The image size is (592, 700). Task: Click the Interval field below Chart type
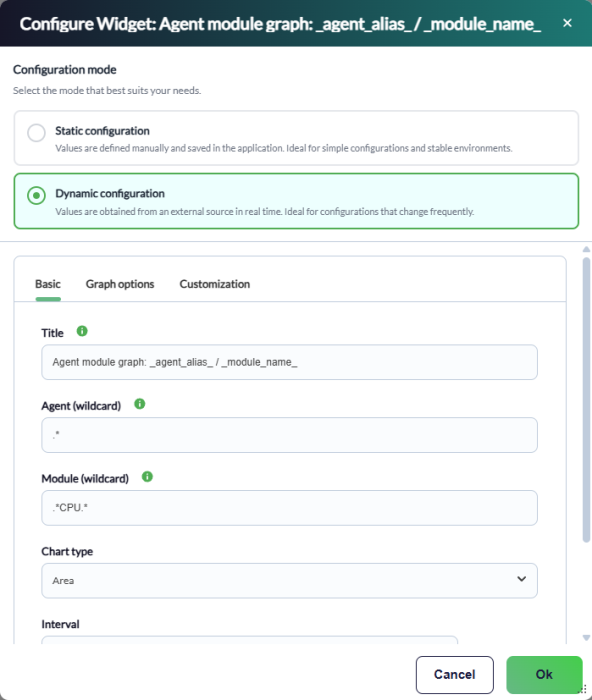pyautogui.click(x=250, y=640)
